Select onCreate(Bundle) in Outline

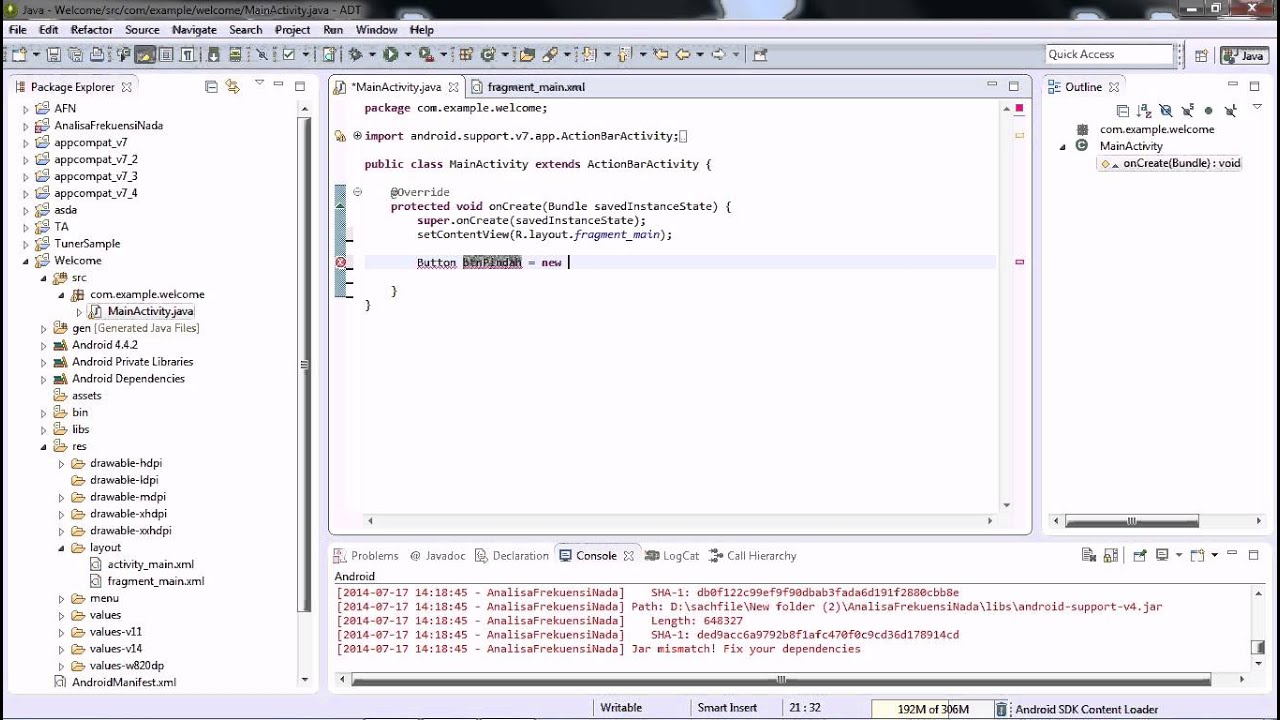click(1171, 163)
